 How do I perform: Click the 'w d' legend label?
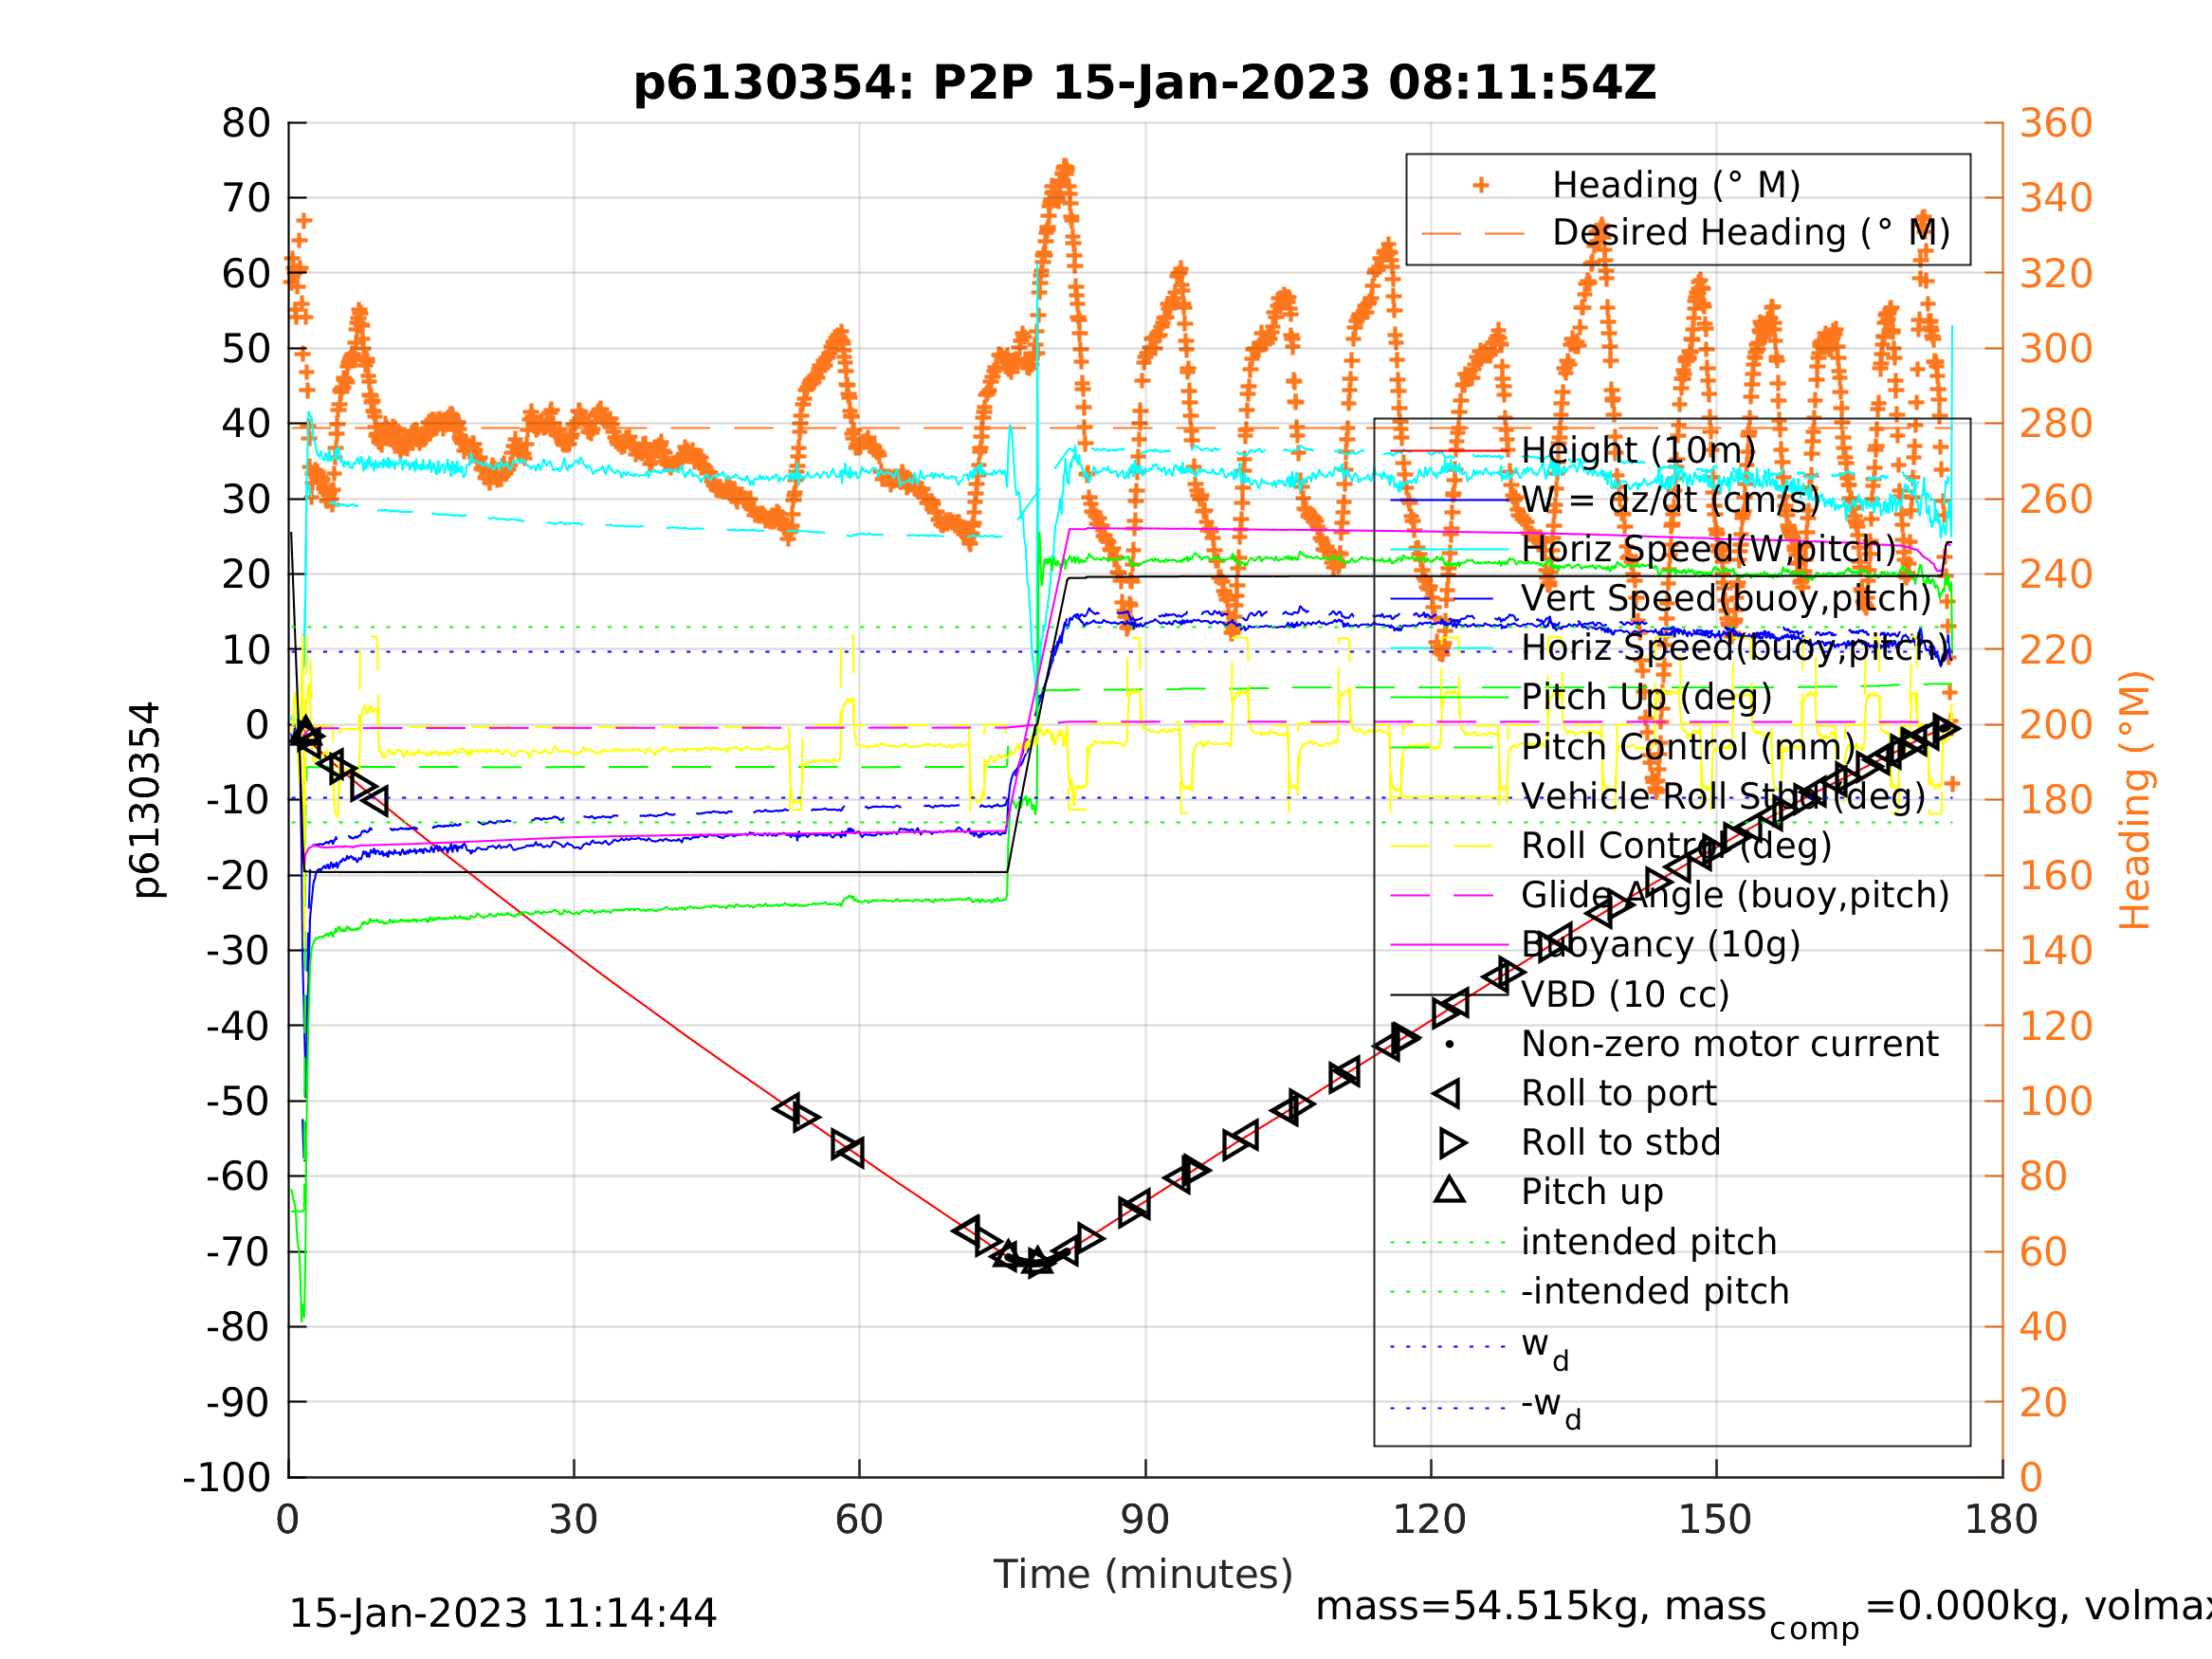tap(1545, 1348)
